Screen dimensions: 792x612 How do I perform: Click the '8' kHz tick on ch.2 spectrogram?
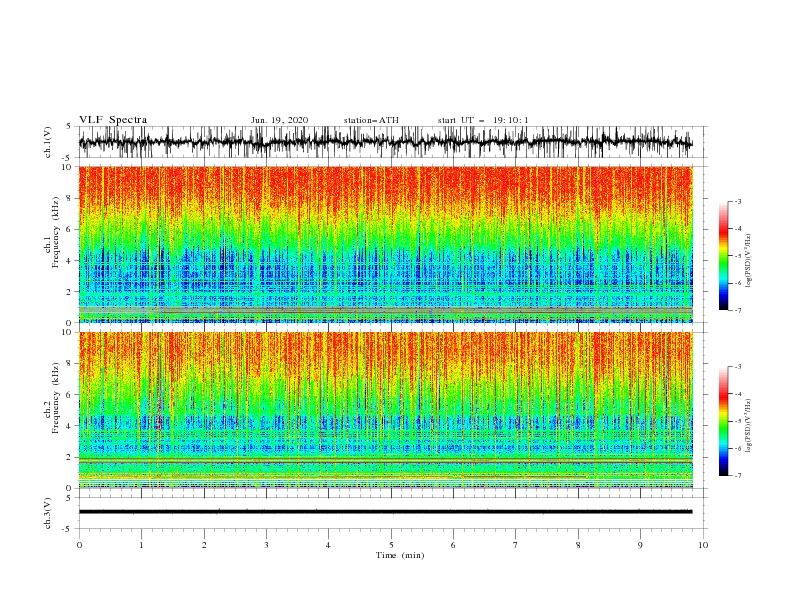(x=70, y=364)
